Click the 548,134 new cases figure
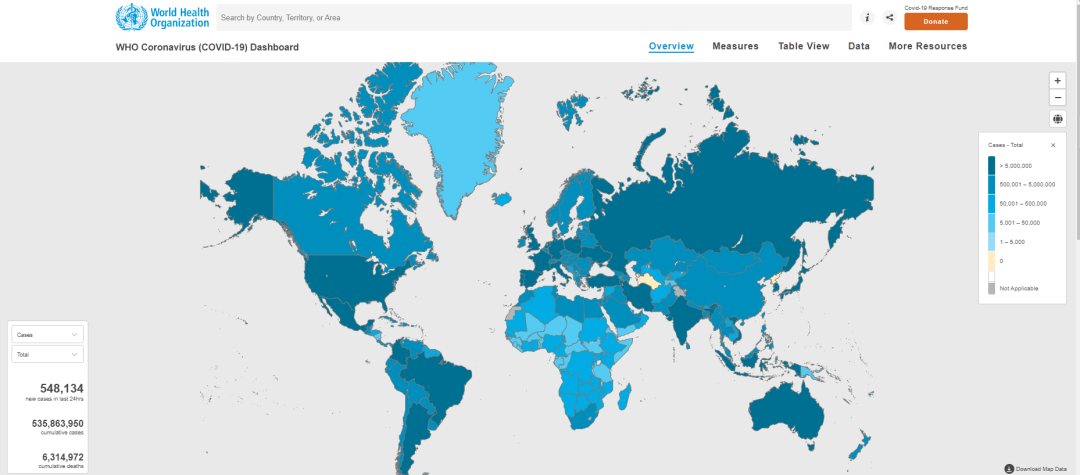The width and height of the screenshot is (1080, 475). click(61, 389)
